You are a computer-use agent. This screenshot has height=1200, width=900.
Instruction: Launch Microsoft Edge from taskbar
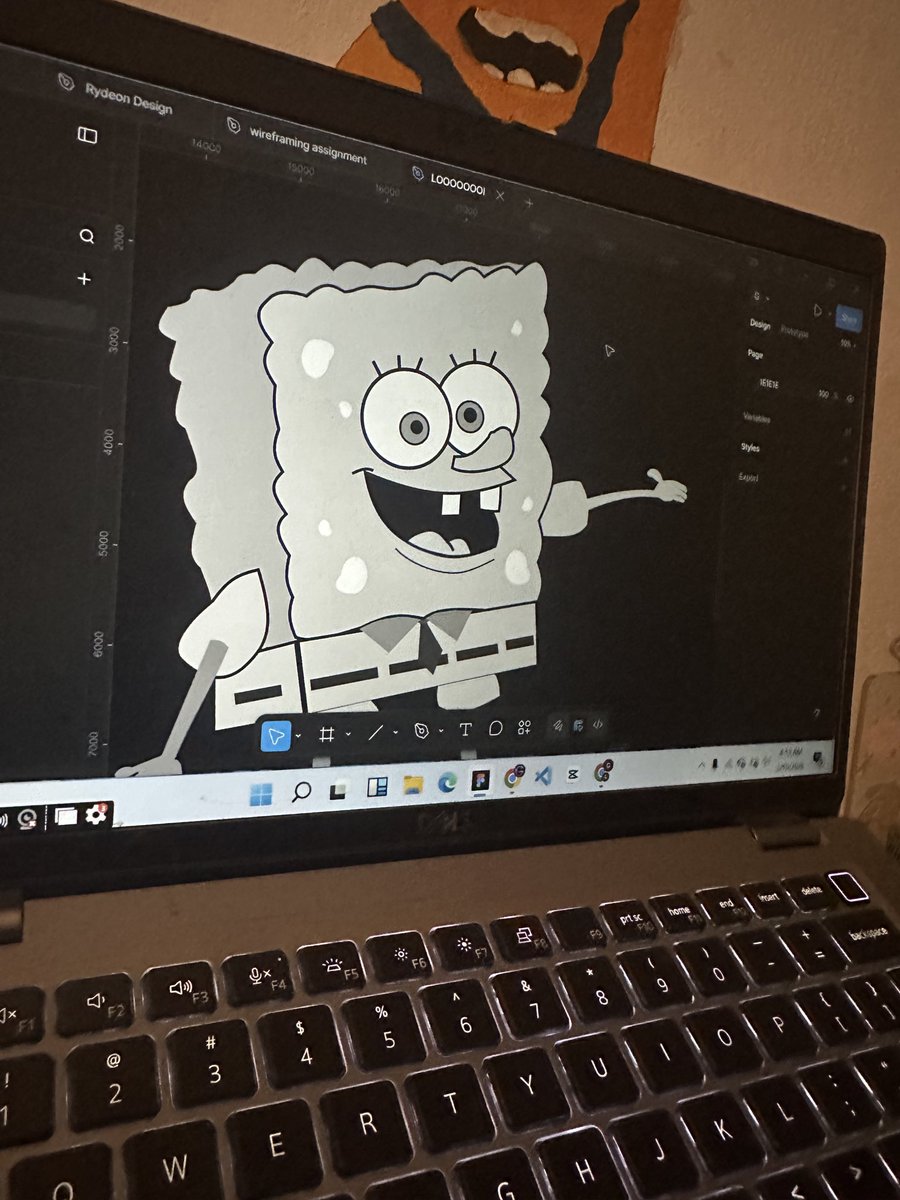click(x=447, y=783)
